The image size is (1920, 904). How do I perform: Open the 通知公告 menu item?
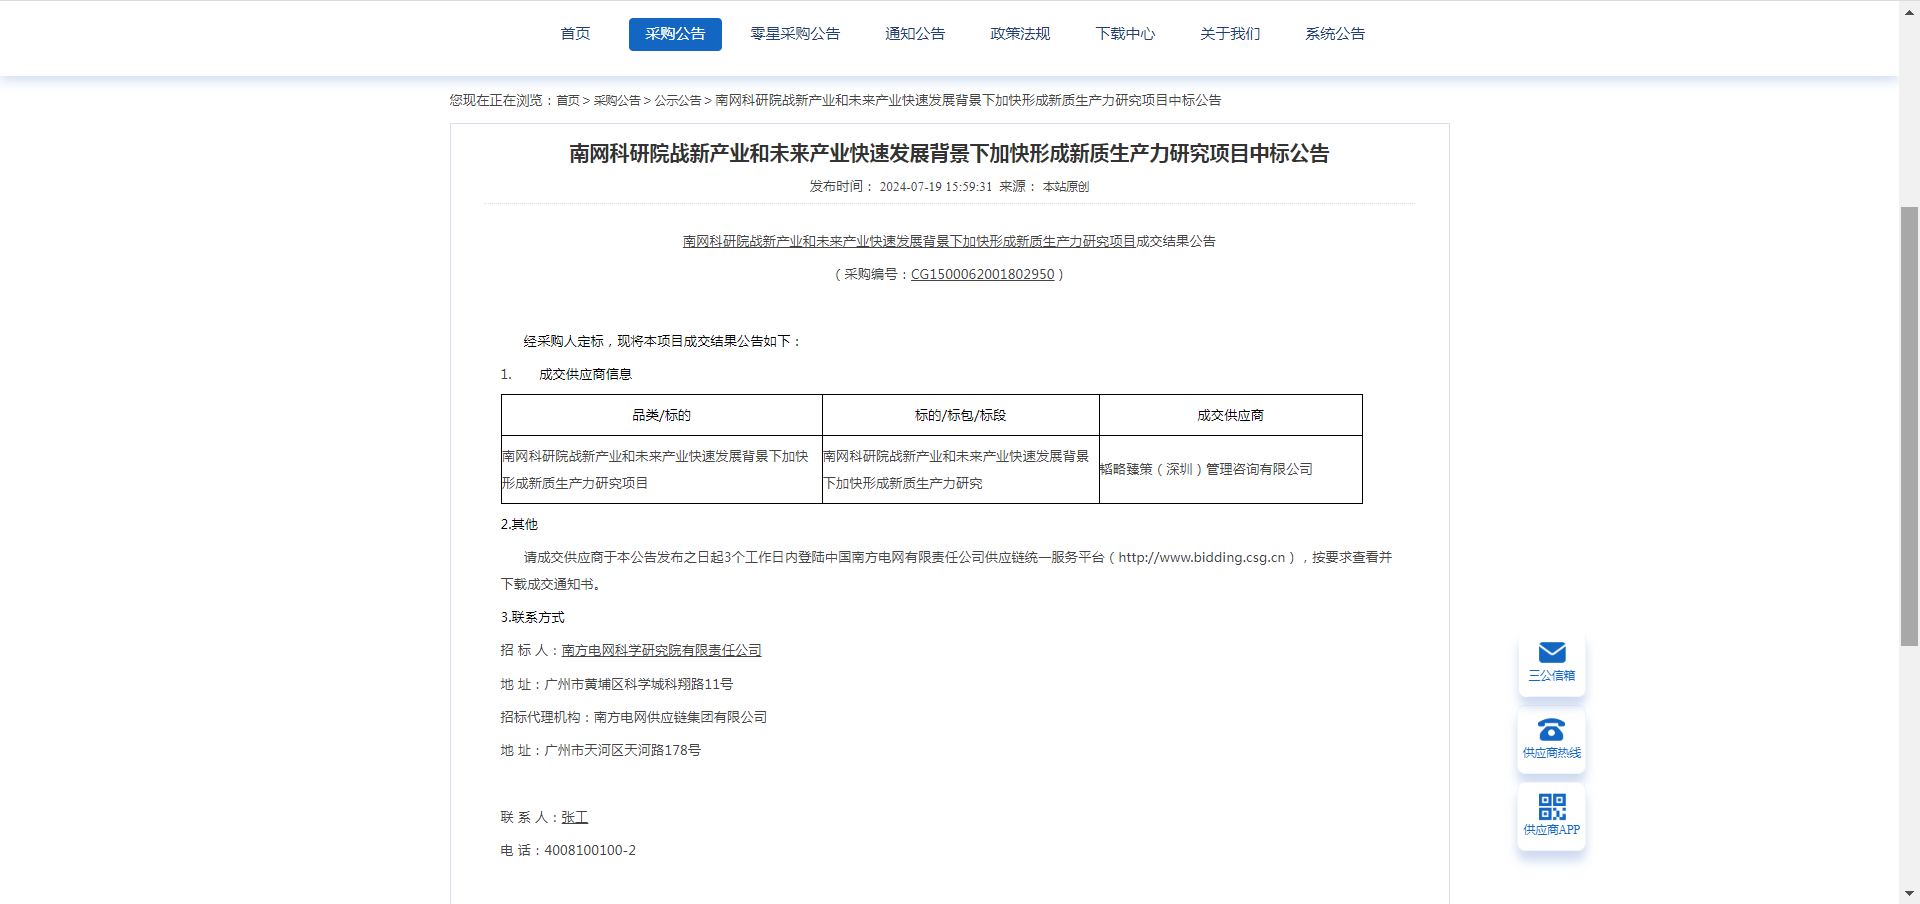coord(915,34)
